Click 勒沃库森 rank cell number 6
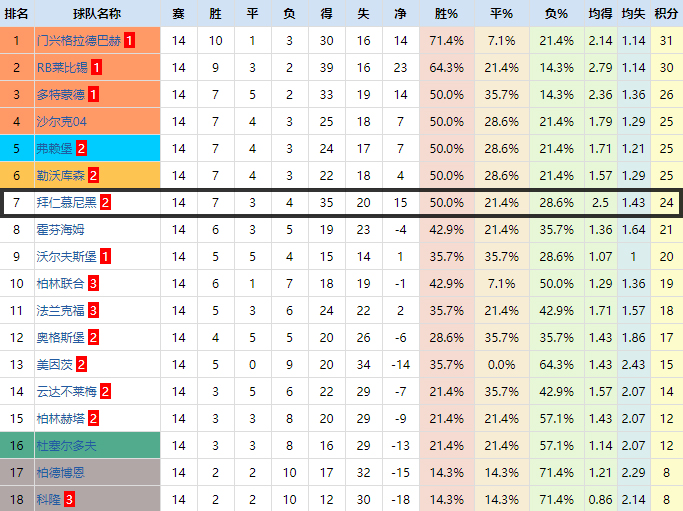The width and height of the screenshot is (683, 511). coord(17,176)
